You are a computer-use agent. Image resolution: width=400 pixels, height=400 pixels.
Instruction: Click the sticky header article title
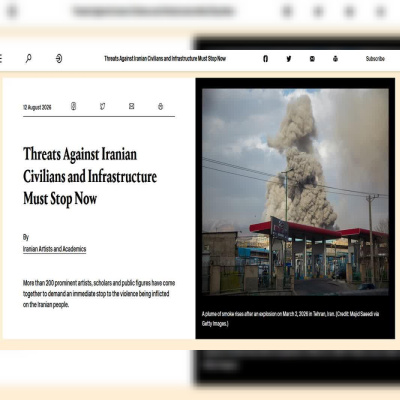point(165,59)
